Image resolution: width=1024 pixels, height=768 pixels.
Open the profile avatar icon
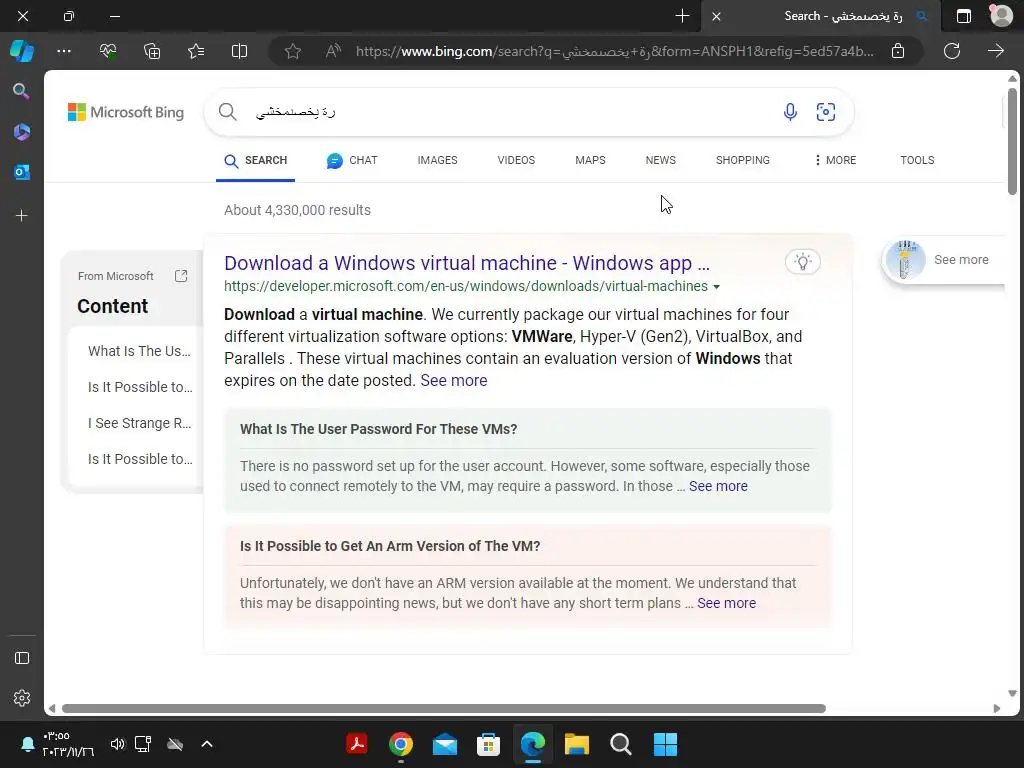tap(1001, 16)
